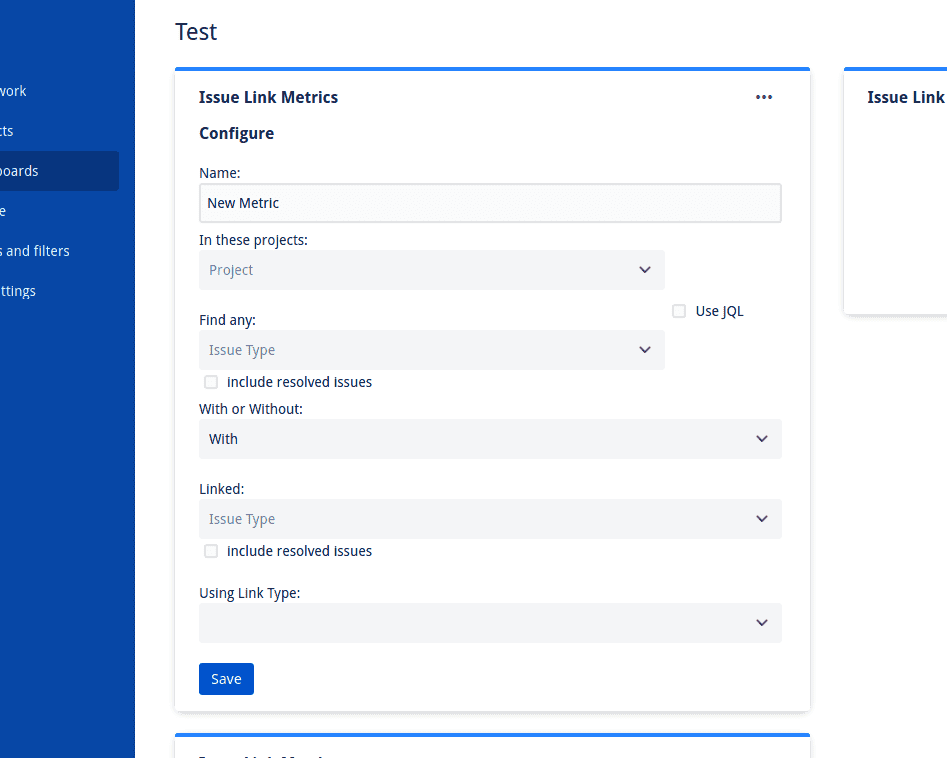
Task: Expand the Using Link Type dropdown
Action: (x=490, y=623)
